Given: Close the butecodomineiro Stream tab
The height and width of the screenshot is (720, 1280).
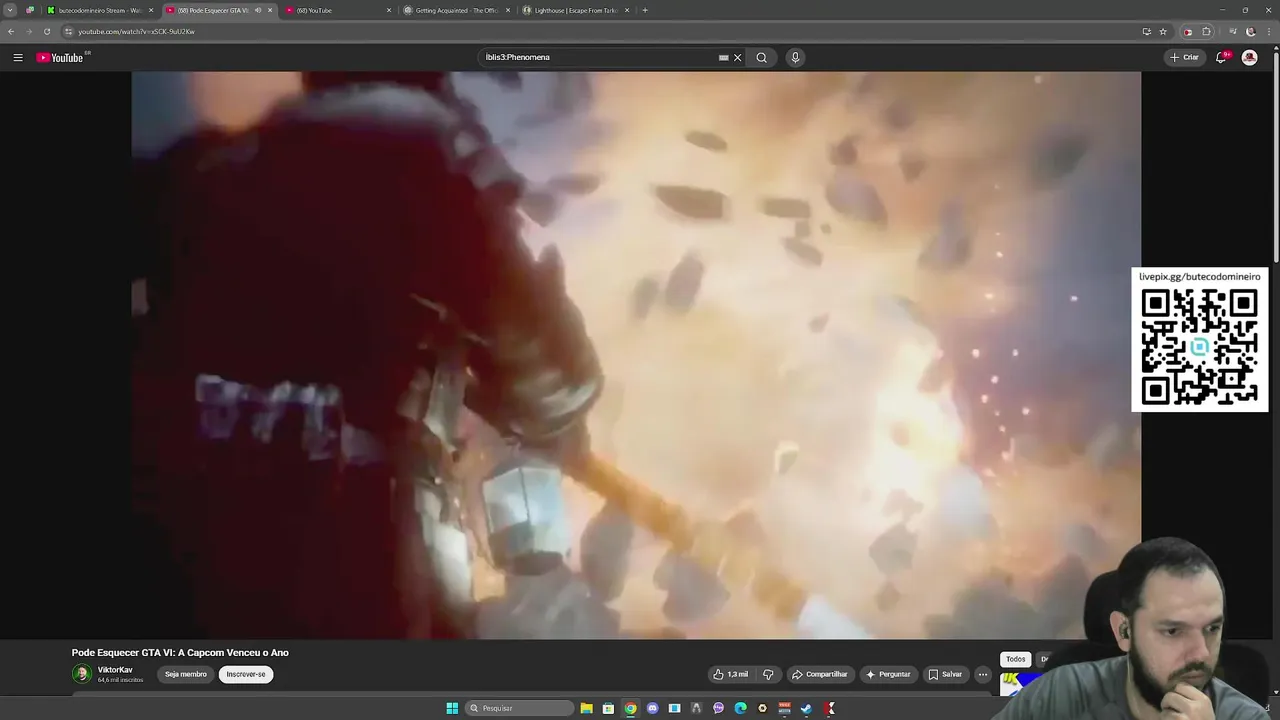Looking at the screenshot, I should click(x=151, y=10).
